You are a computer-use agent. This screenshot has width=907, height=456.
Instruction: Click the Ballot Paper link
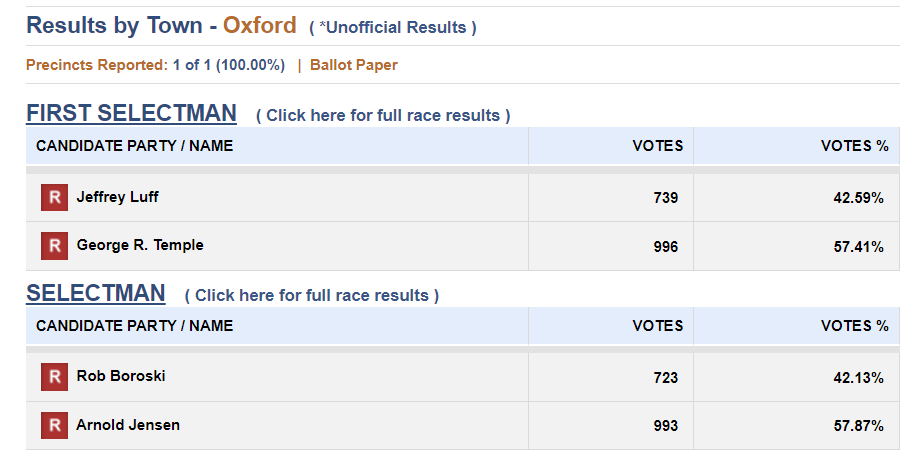pyautogui.click(x=353, y=65)
